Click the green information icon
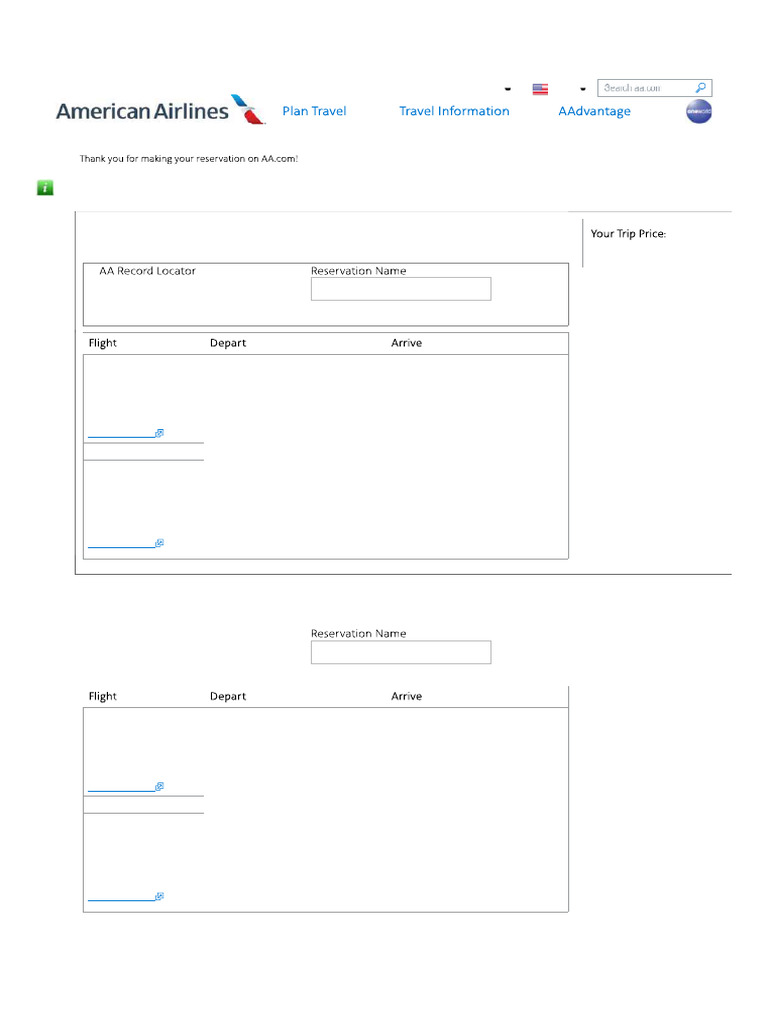This screenshot has width=768, height=1024. pyautogui.click(x=45, y=188)
